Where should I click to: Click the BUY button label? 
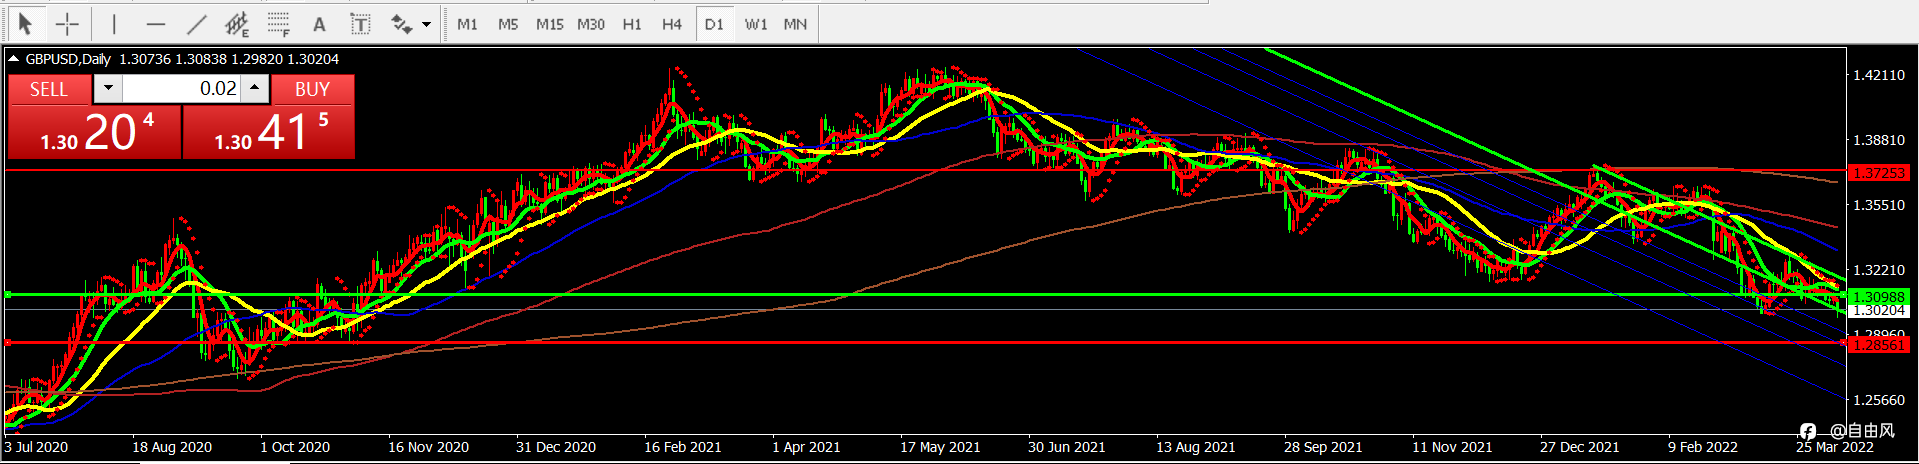313,89
